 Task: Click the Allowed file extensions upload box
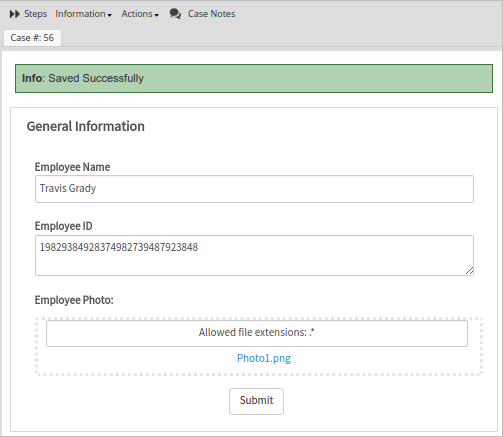pyautogui.click(x=257, y=333)
